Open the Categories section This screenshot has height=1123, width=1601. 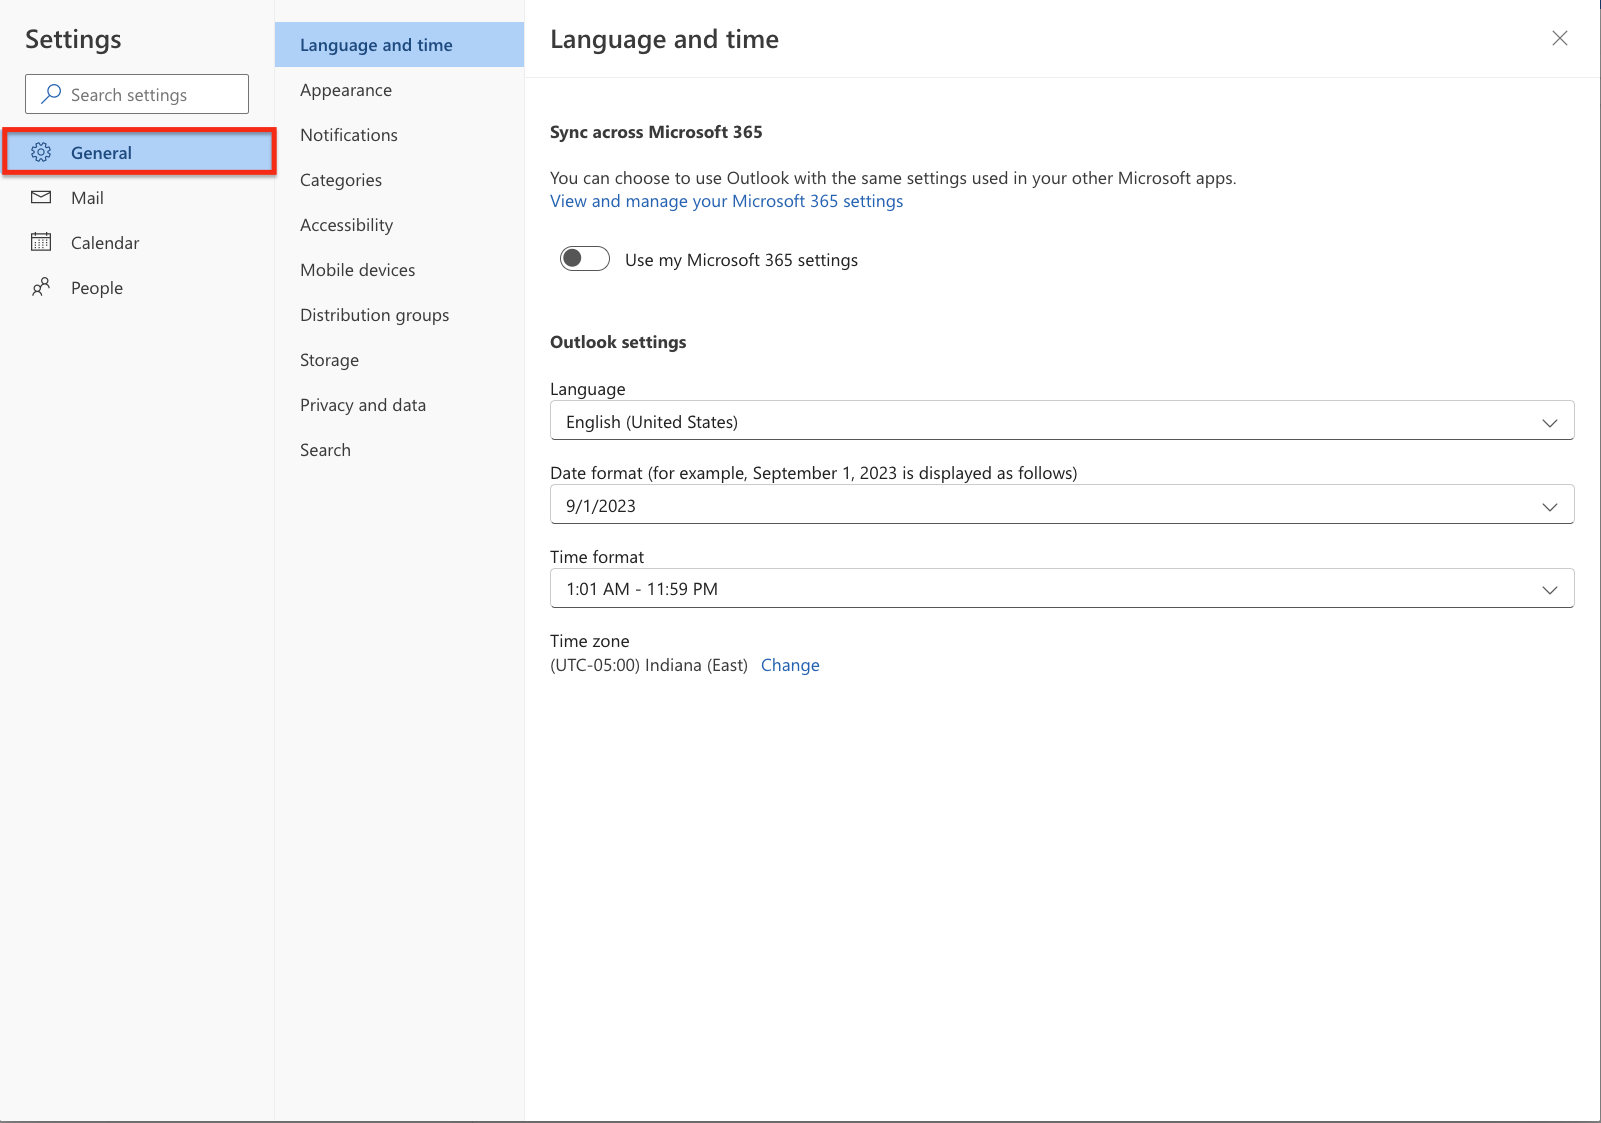pyautogui.click(x=399, y=180)
